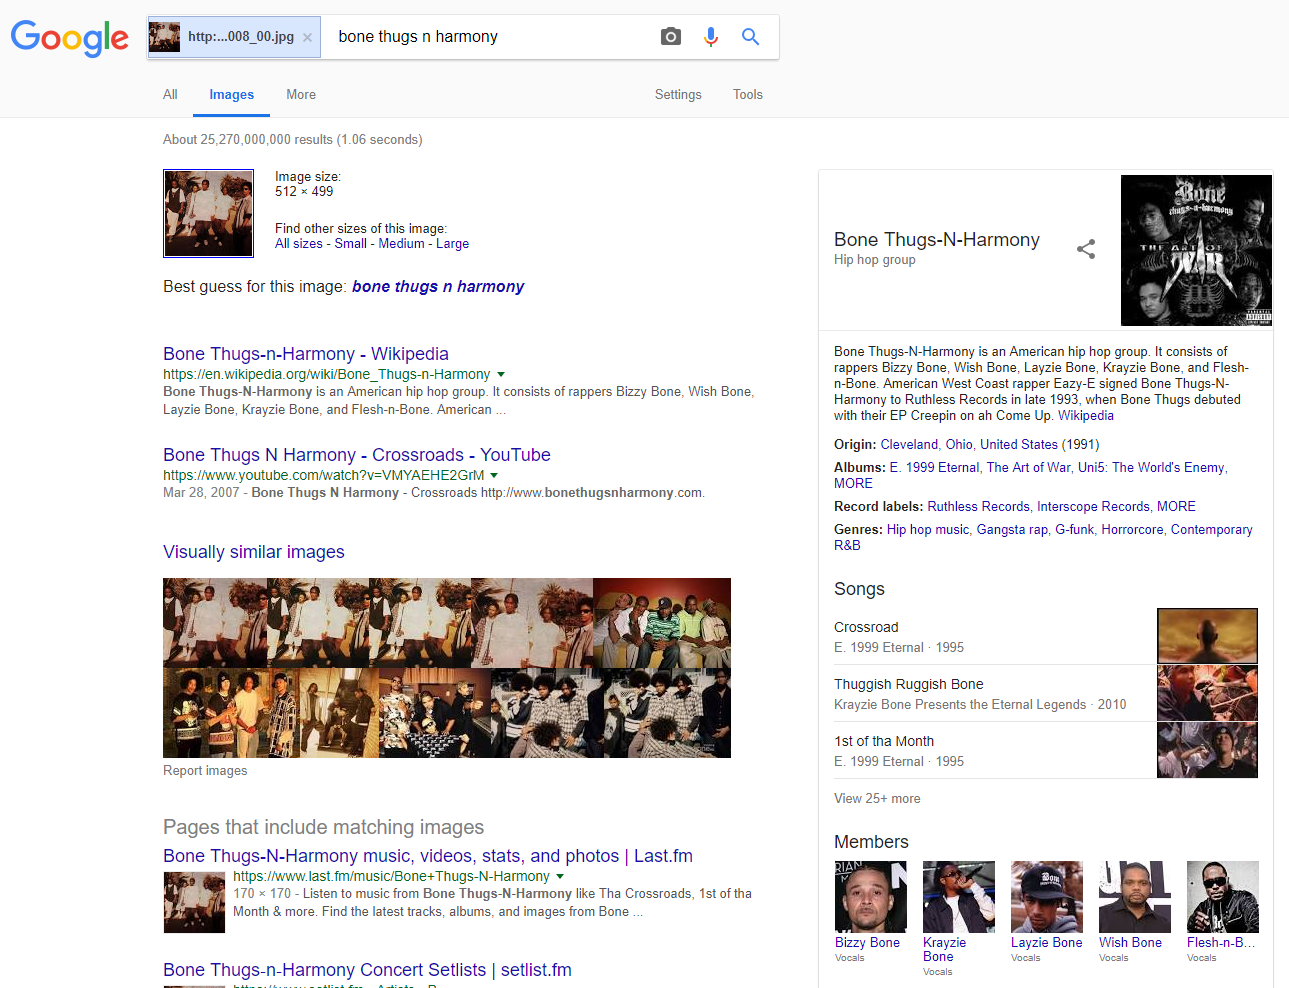Open the Last.fm result thumbnail image
1289x988 pixels.
click(194, 902)
